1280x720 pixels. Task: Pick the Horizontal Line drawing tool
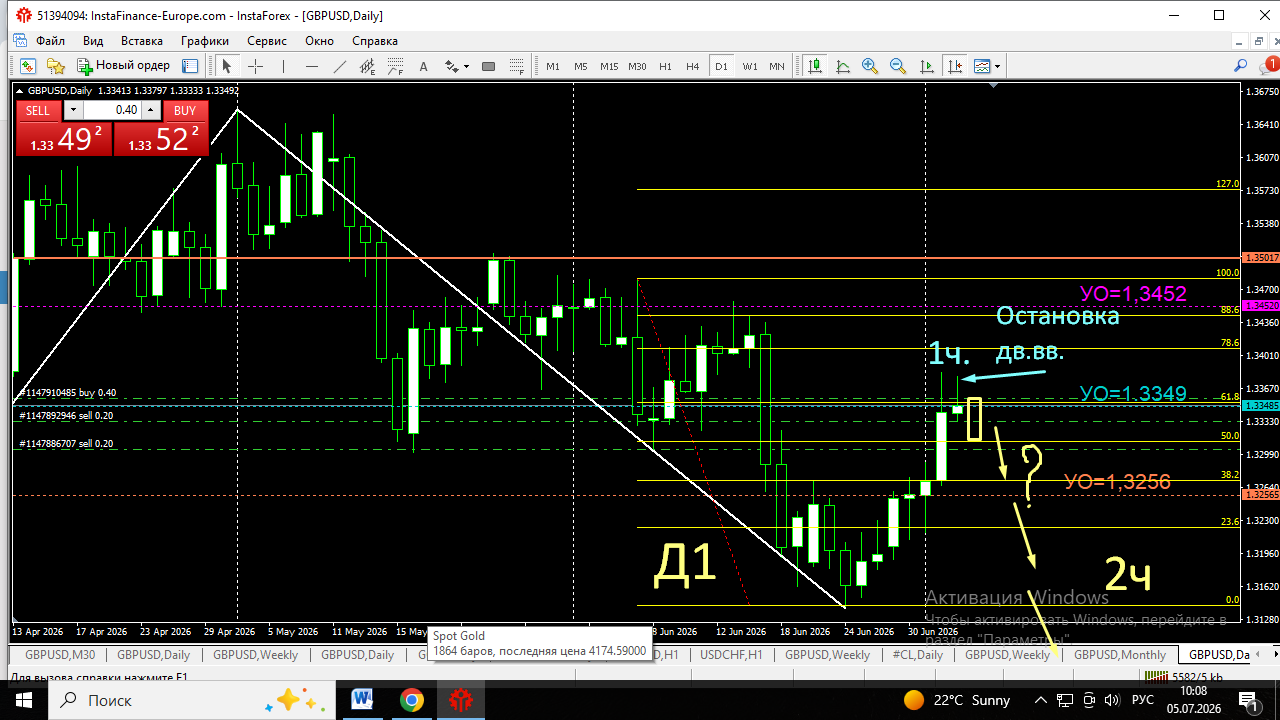point(312,66)
